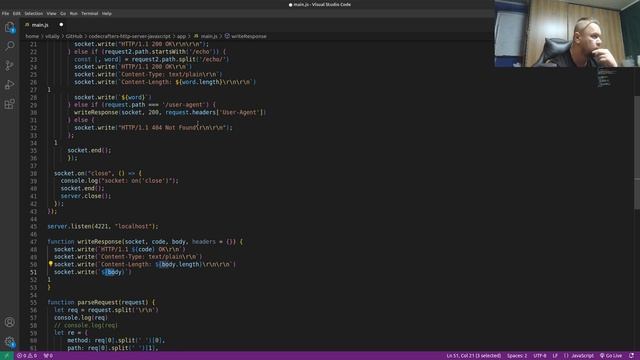Viewport: 640px width, 360px height.
Task: Open the Explorer view in activity bar
Action: point(9,27)
